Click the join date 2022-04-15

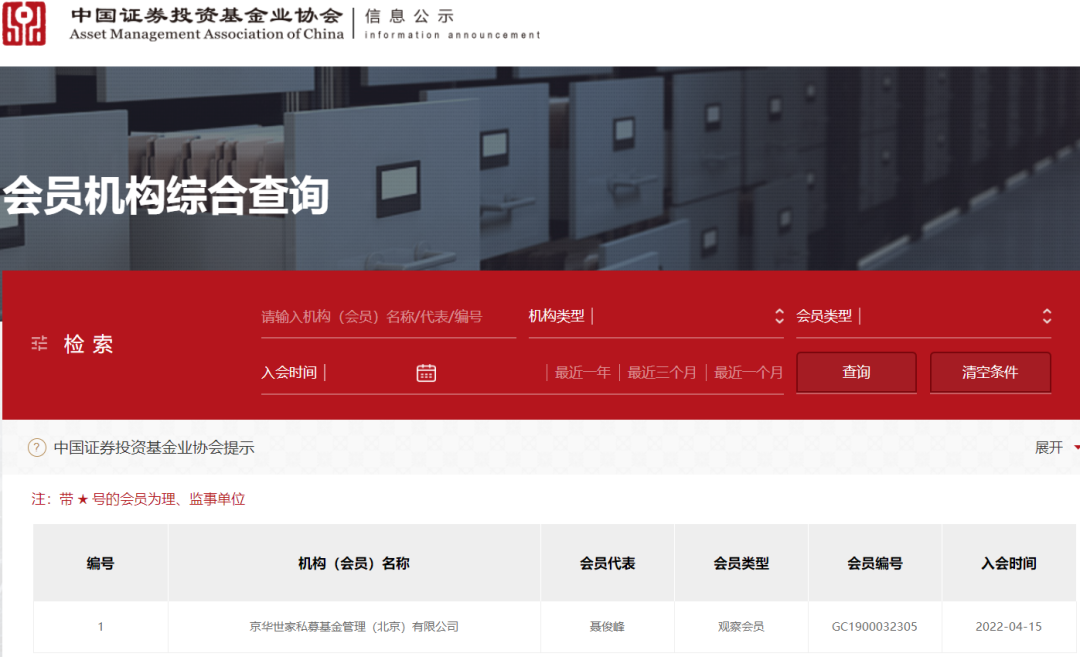[1008, 627]
